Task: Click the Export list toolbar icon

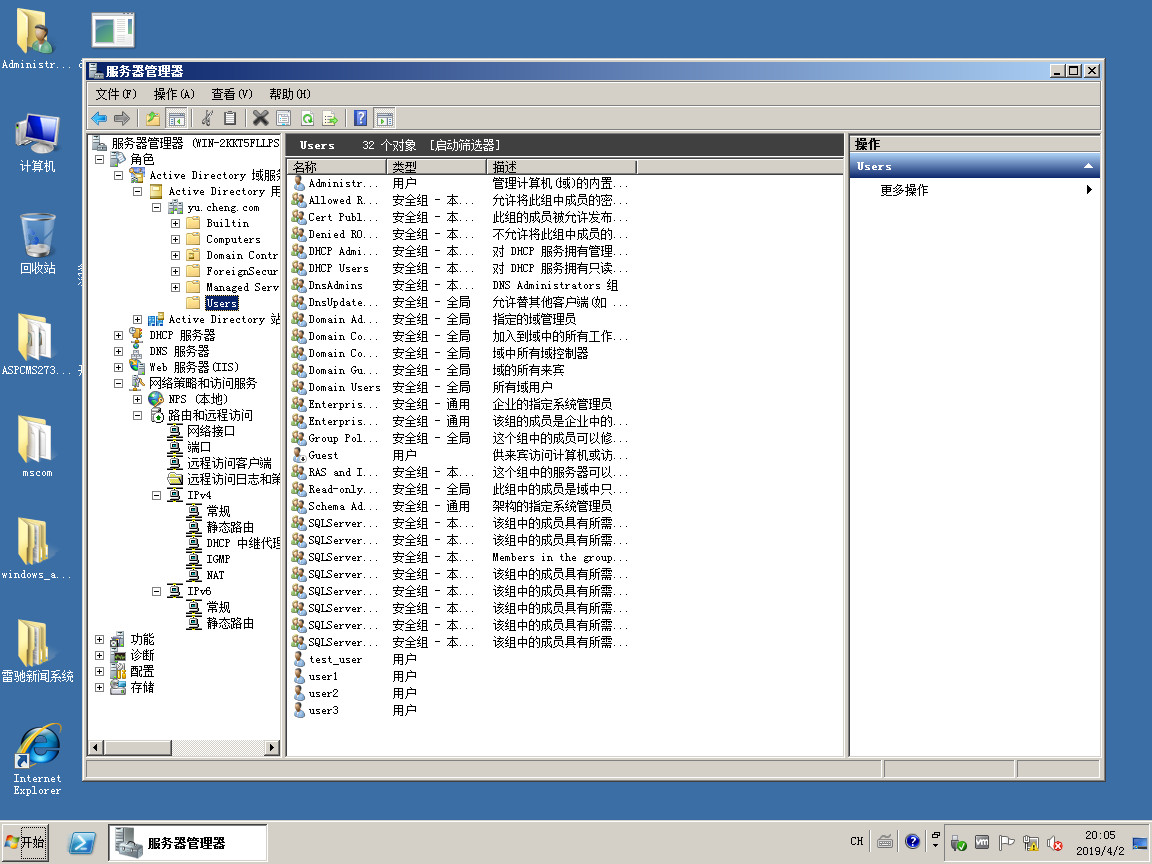Action: coord(330,118)
